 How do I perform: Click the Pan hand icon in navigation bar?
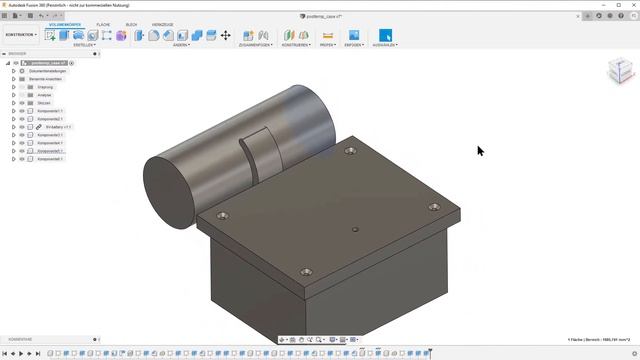pos(301,340)
